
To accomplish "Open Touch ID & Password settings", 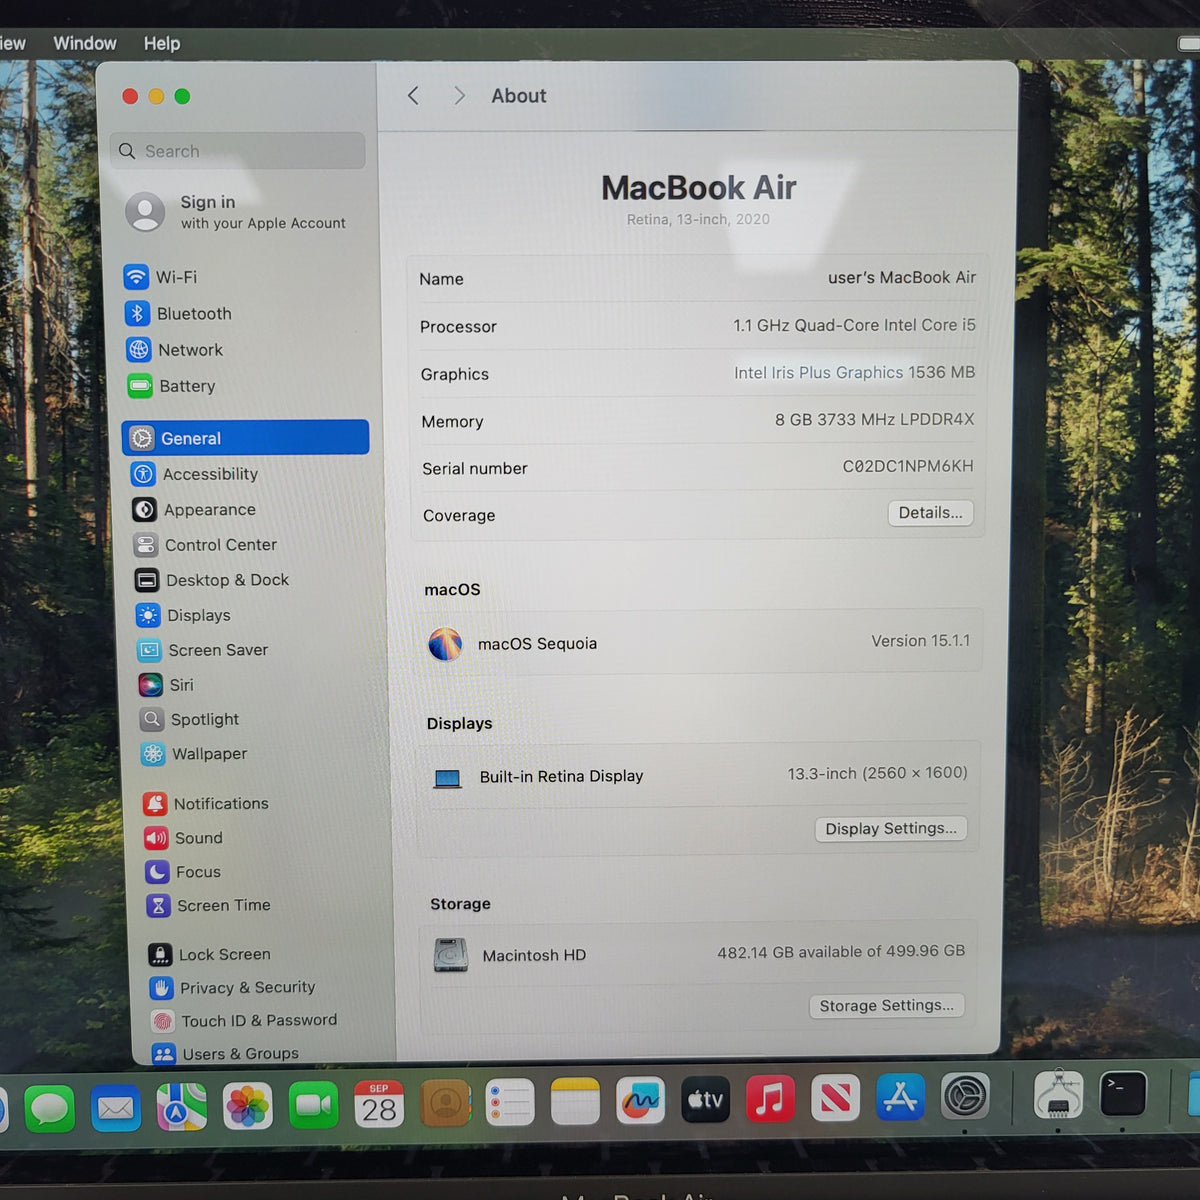I will click(x=245, y=1021).
